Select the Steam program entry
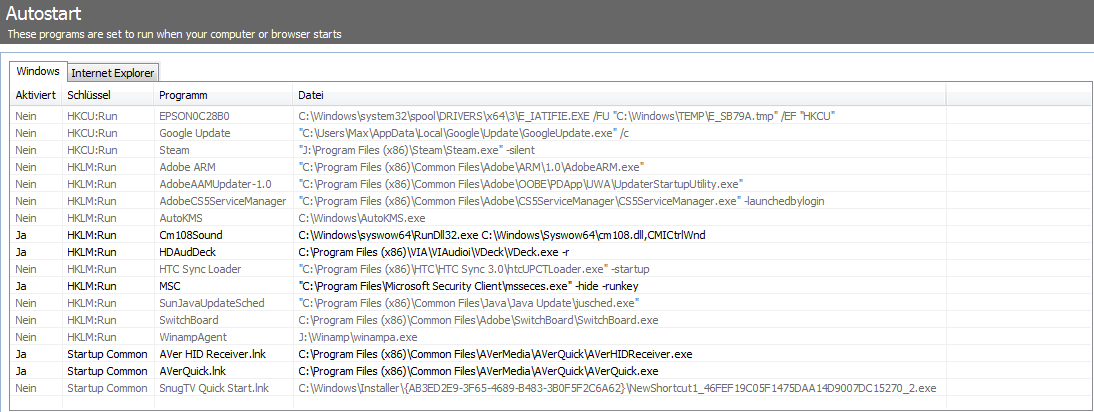This screenshot has width=1094, height=412. point(174,150)
